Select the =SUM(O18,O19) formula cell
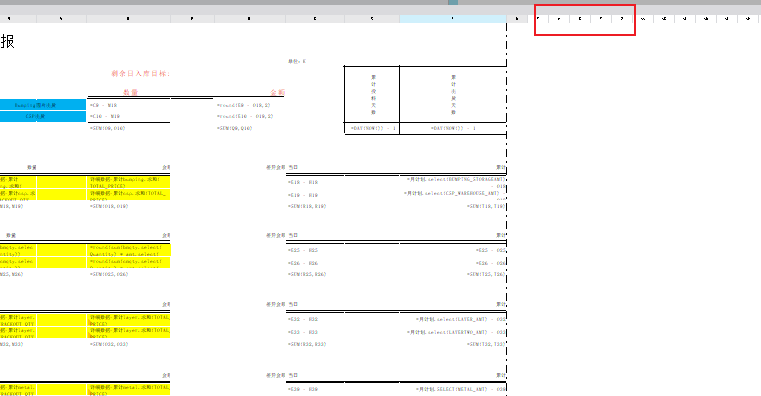 pos(129,206)
